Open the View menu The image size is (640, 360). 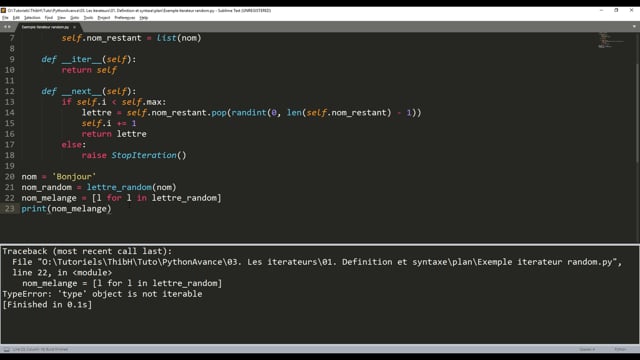pyautogui.click(x=61, y=18)
